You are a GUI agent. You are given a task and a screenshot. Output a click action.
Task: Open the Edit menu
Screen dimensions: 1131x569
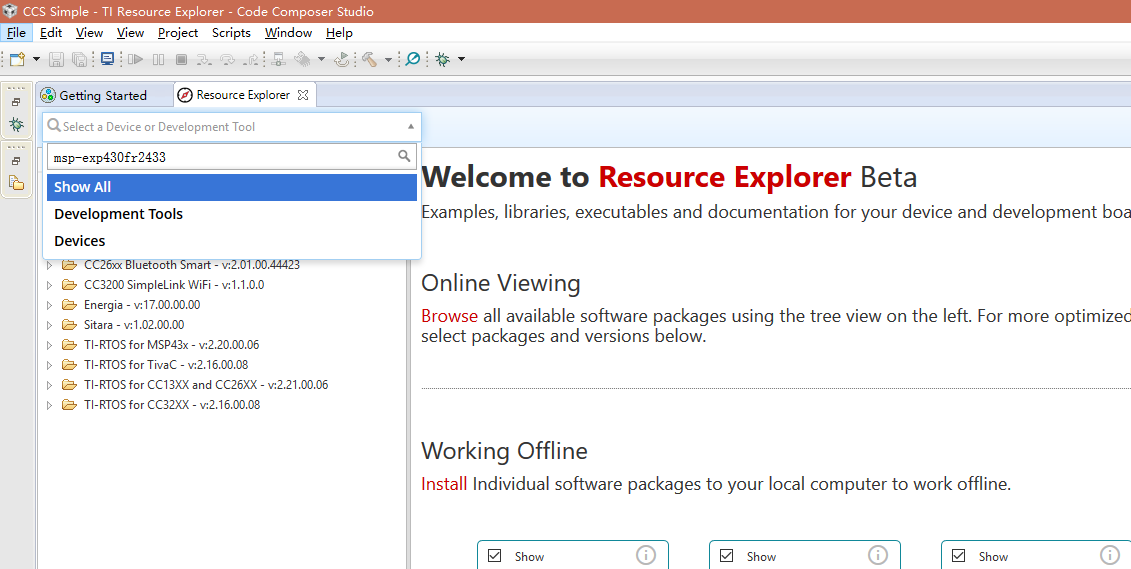[50, 32]
